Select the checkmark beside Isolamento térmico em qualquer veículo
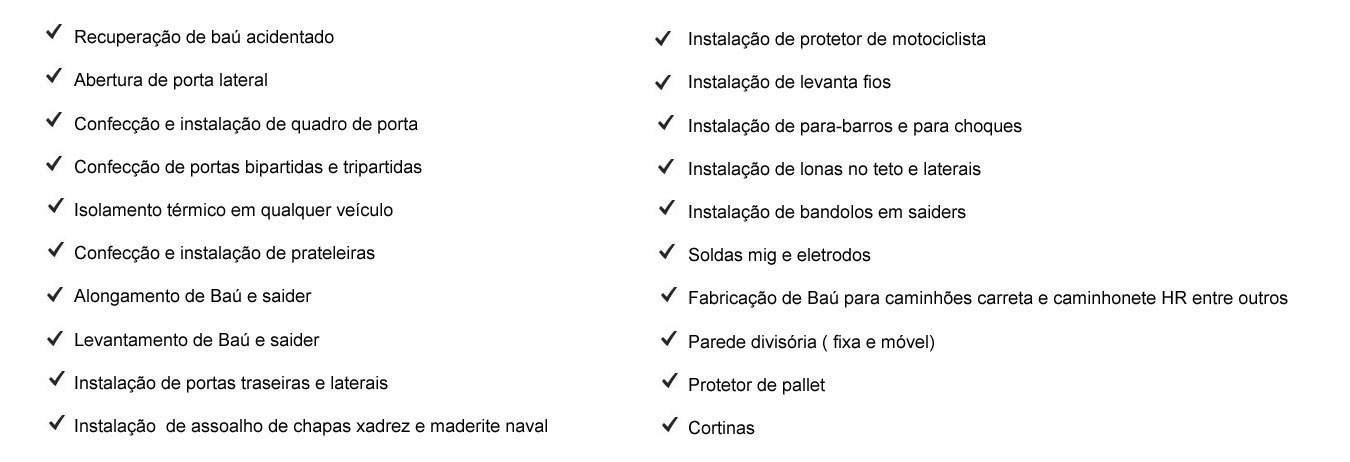 point(54,207)
